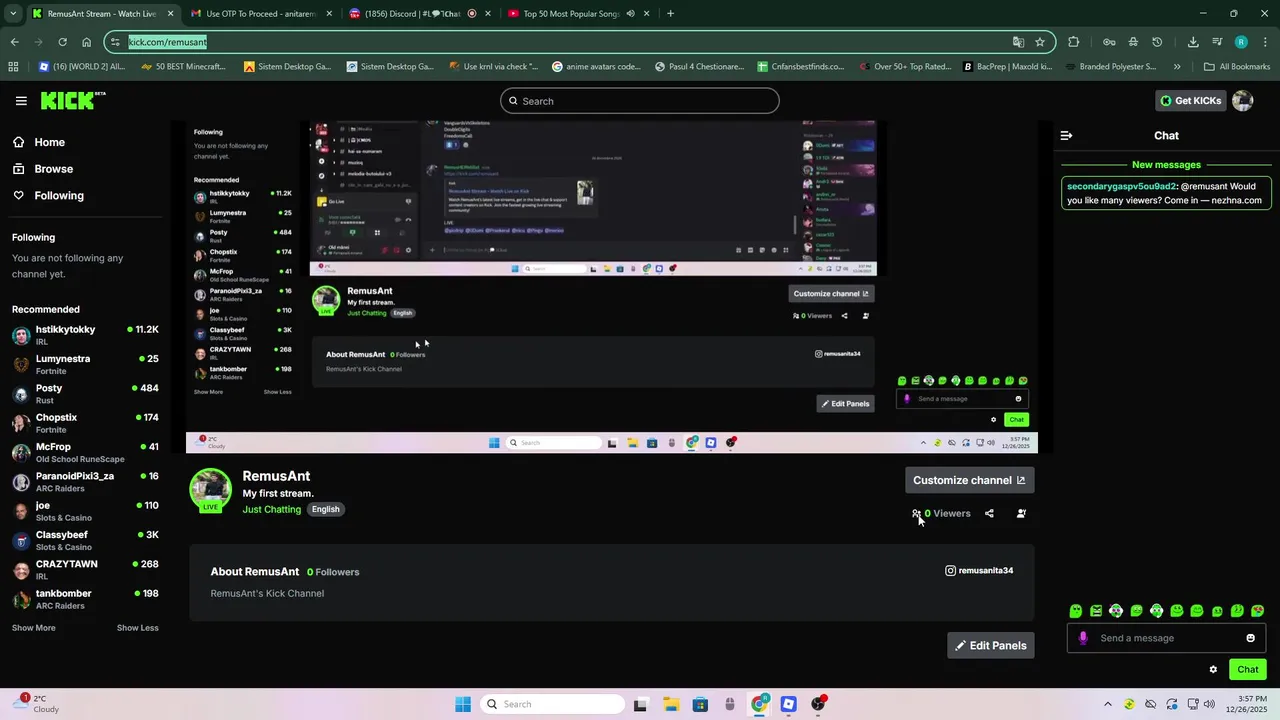The width and height of the screenshot is (1280, 720).
Task: Open Lumynestra recommended channel
Action: tap(85, 364)
